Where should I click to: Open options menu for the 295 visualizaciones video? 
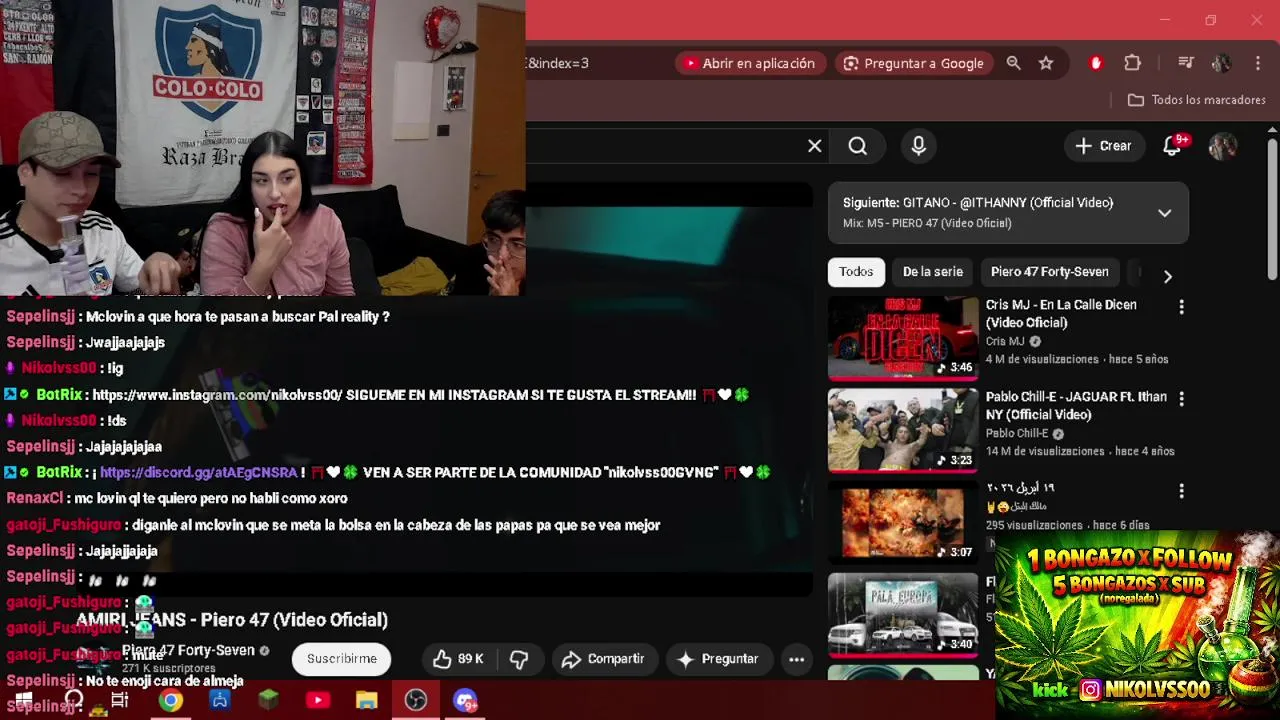pyautogui.click(x=1181, y=491)
